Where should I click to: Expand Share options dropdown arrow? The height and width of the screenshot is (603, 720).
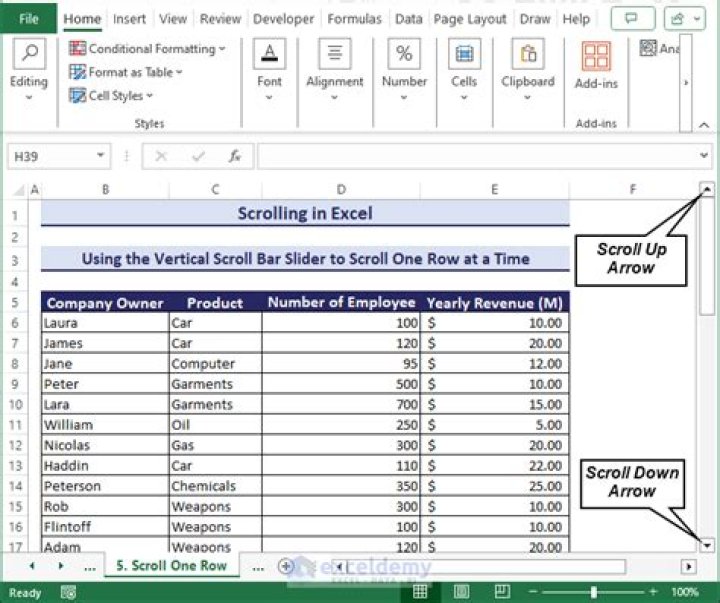(x=697, y=19)
